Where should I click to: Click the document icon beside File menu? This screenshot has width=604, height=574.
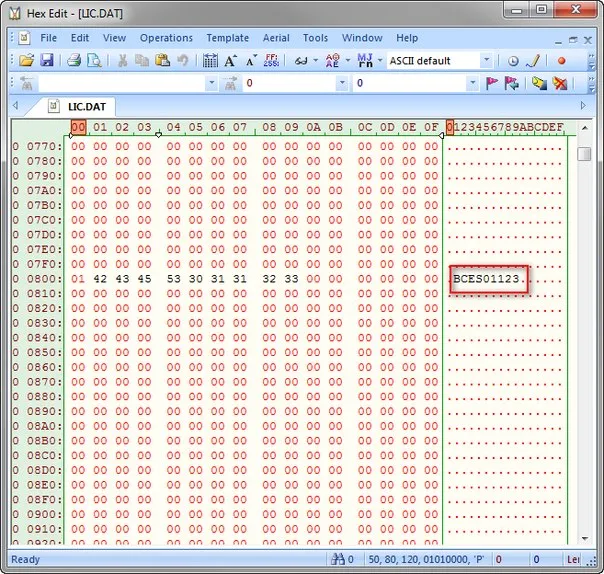[x=25, y=38]
